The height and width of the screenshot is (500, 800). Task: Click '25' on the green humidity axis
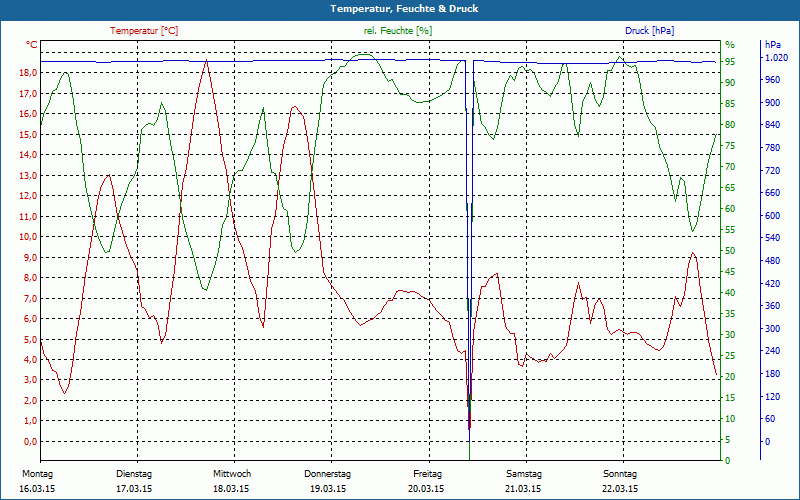pyautogui.click(x=730, y=356)
